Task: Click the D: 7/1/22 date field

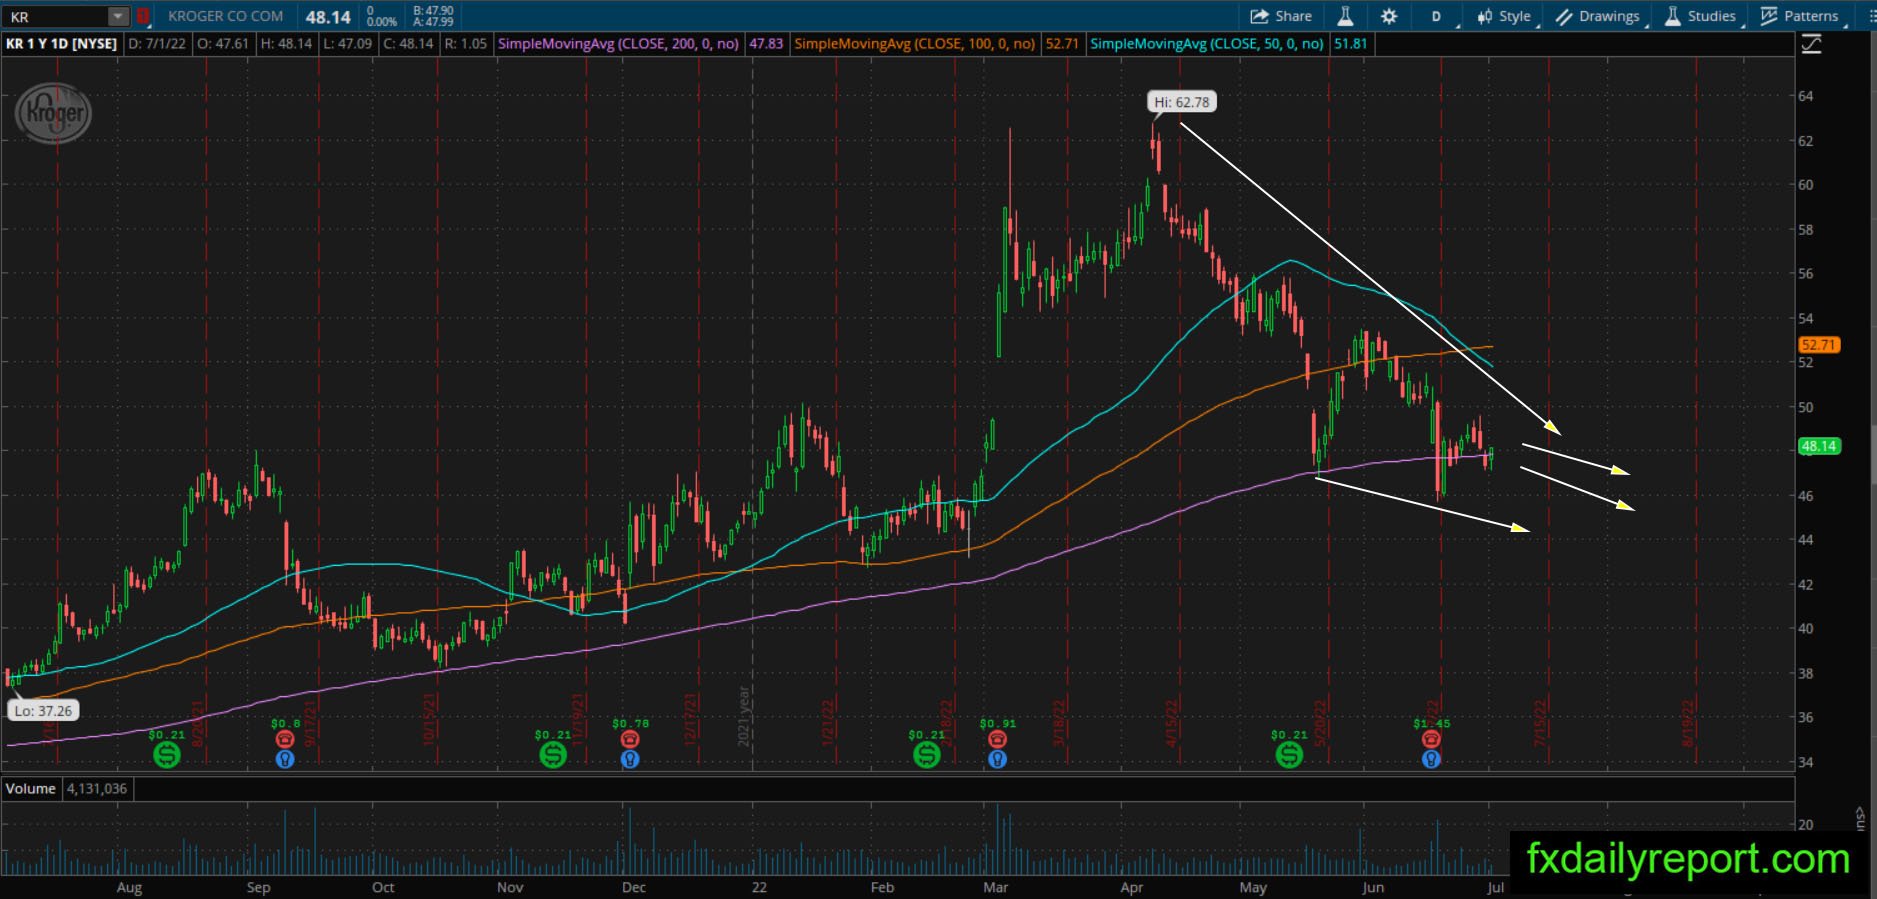Action: (x=158, y=44)
